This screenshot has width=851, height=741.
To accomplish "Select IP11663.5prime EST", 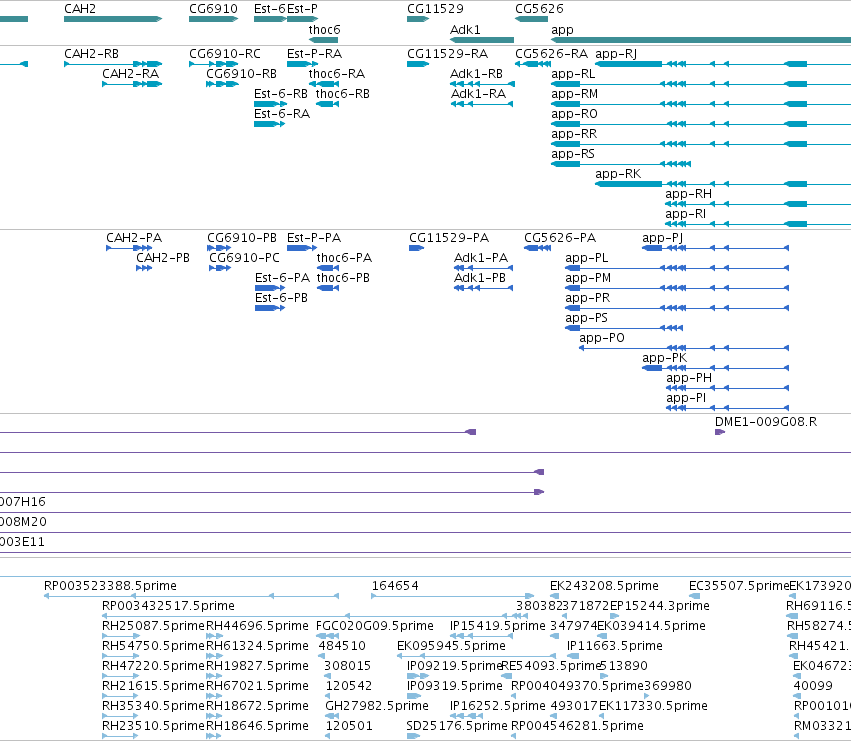I will click(573, 656).
